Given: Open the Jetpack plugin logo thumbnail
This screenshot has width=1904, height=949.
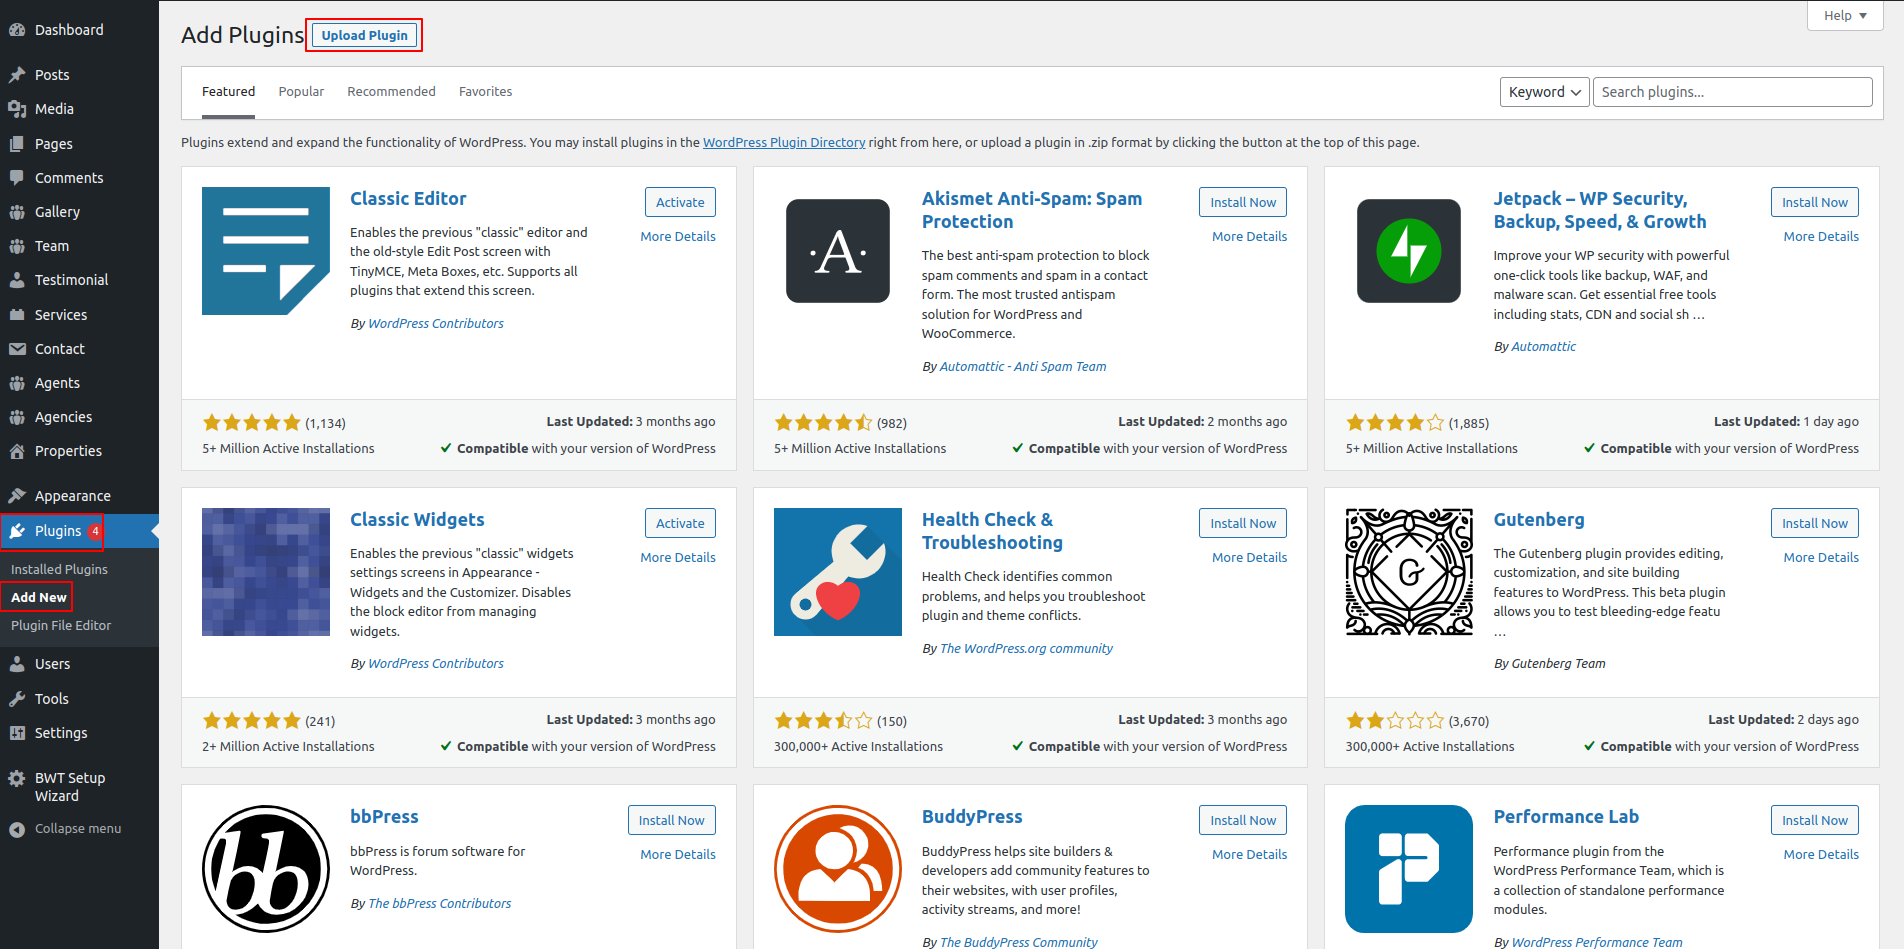Looking at the screenshot, I should tap(1408, 251).
